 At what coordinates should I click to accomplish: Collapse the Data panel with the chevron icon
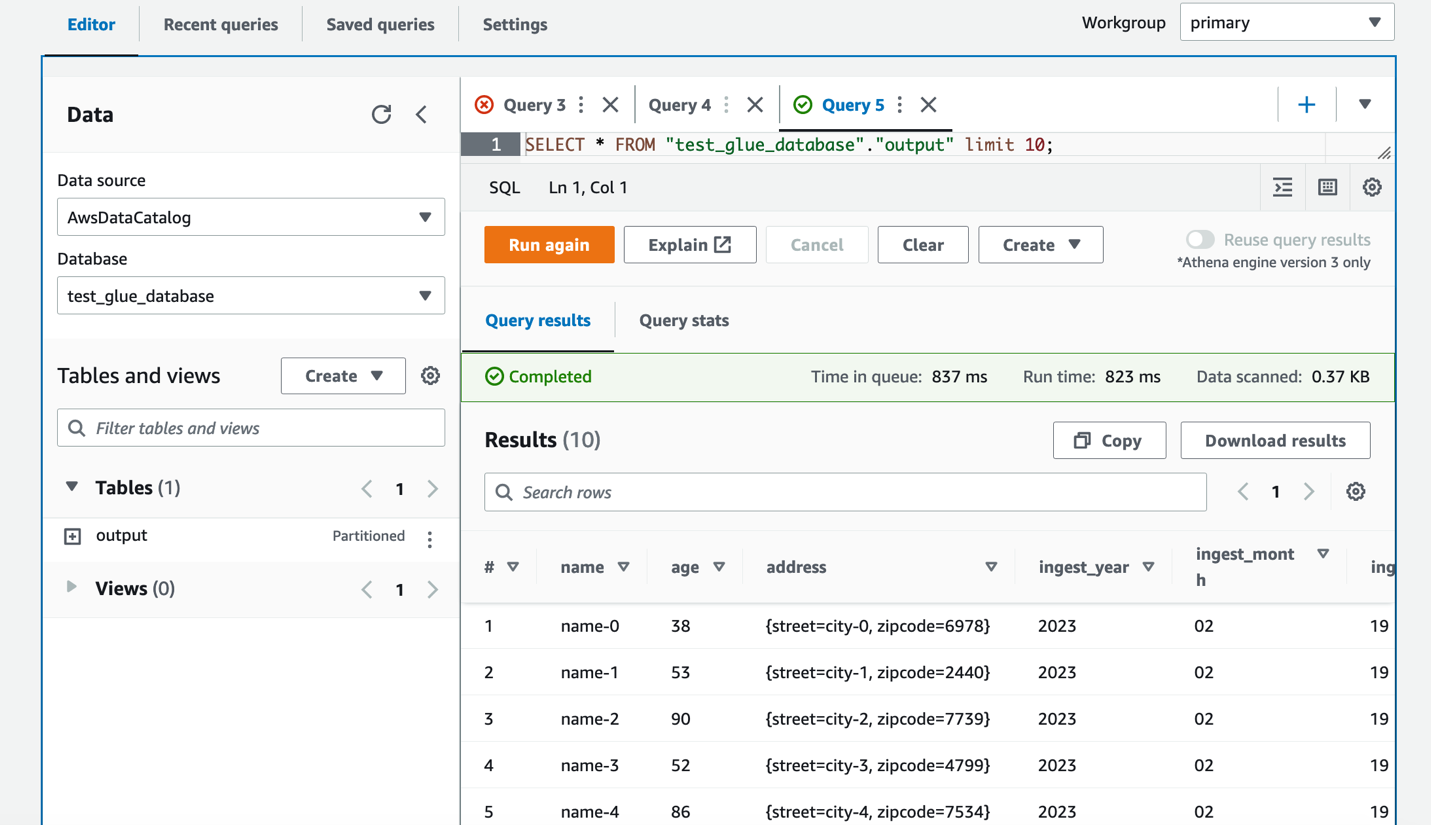[x=421, y=114]
